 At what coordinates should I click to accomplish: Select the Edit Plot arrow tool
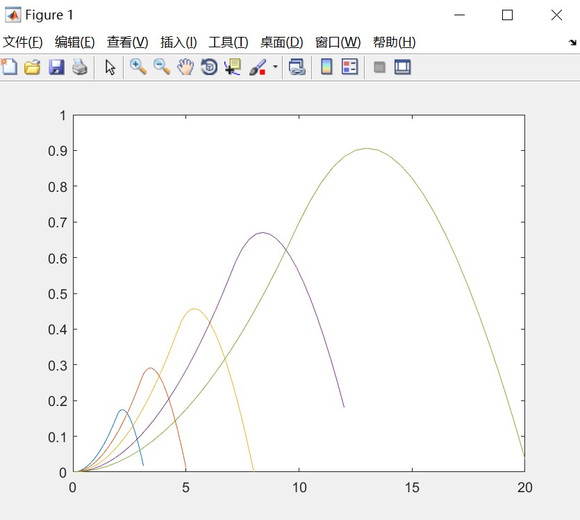(x=110, y=67)
